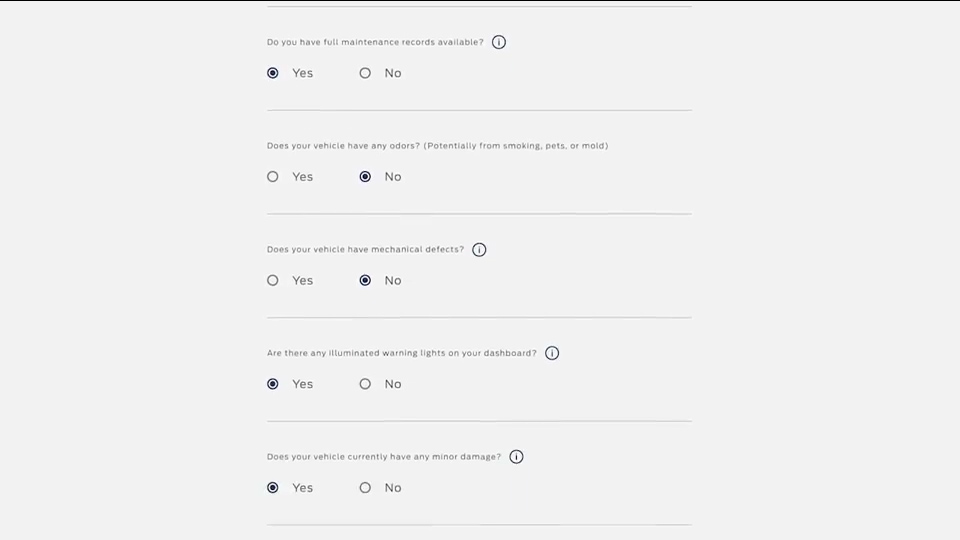Click the maintenance records question text
Image resolution: width=960 pixels, height=540 pixels.
tap(375, 42)
